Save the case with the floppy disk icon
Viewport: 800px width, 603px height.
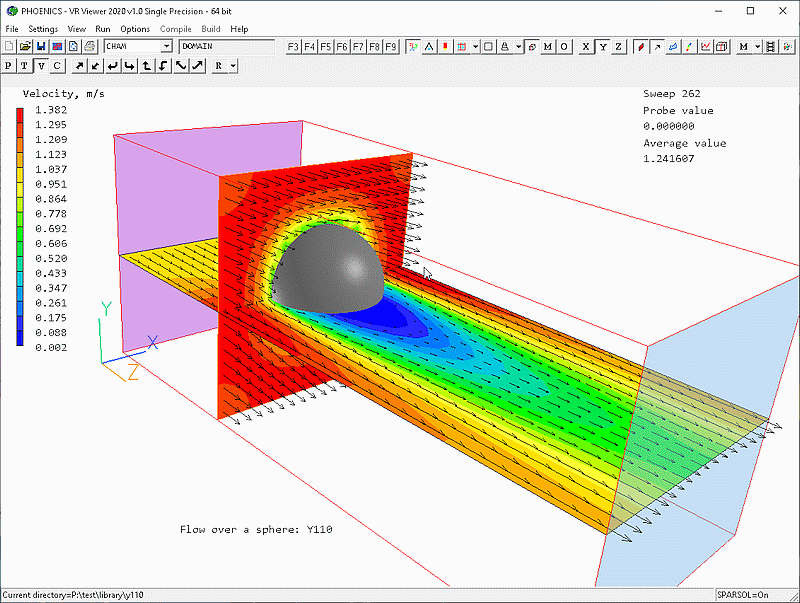pyautogui.click(x=41, y=46)
